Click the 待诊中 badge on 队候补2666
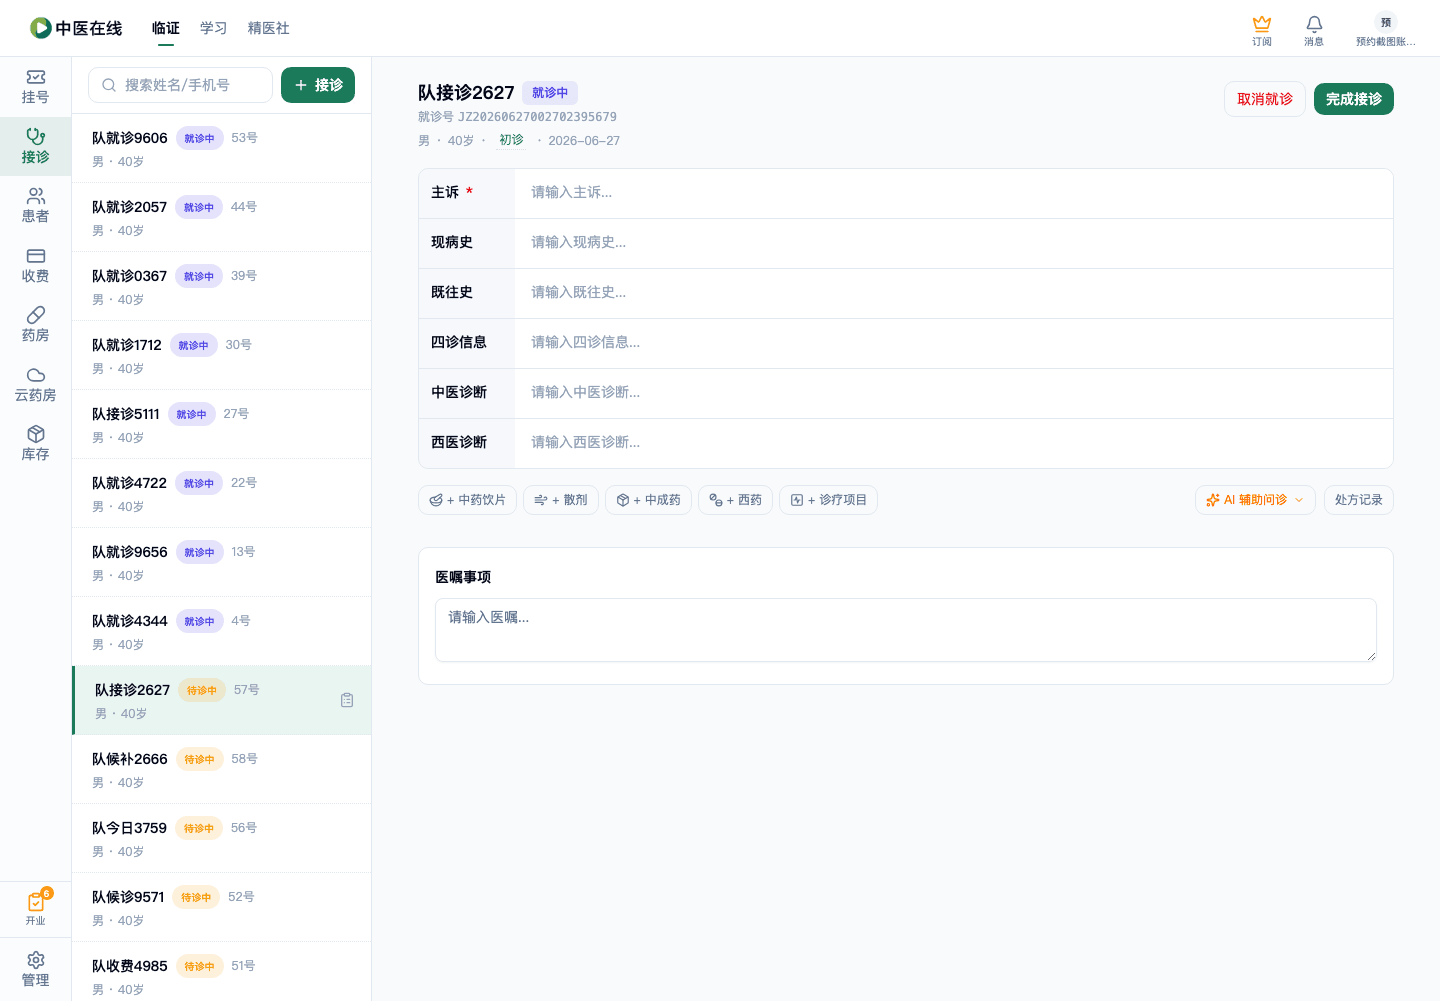The image size is (1440, 1001). click(199, 759)
